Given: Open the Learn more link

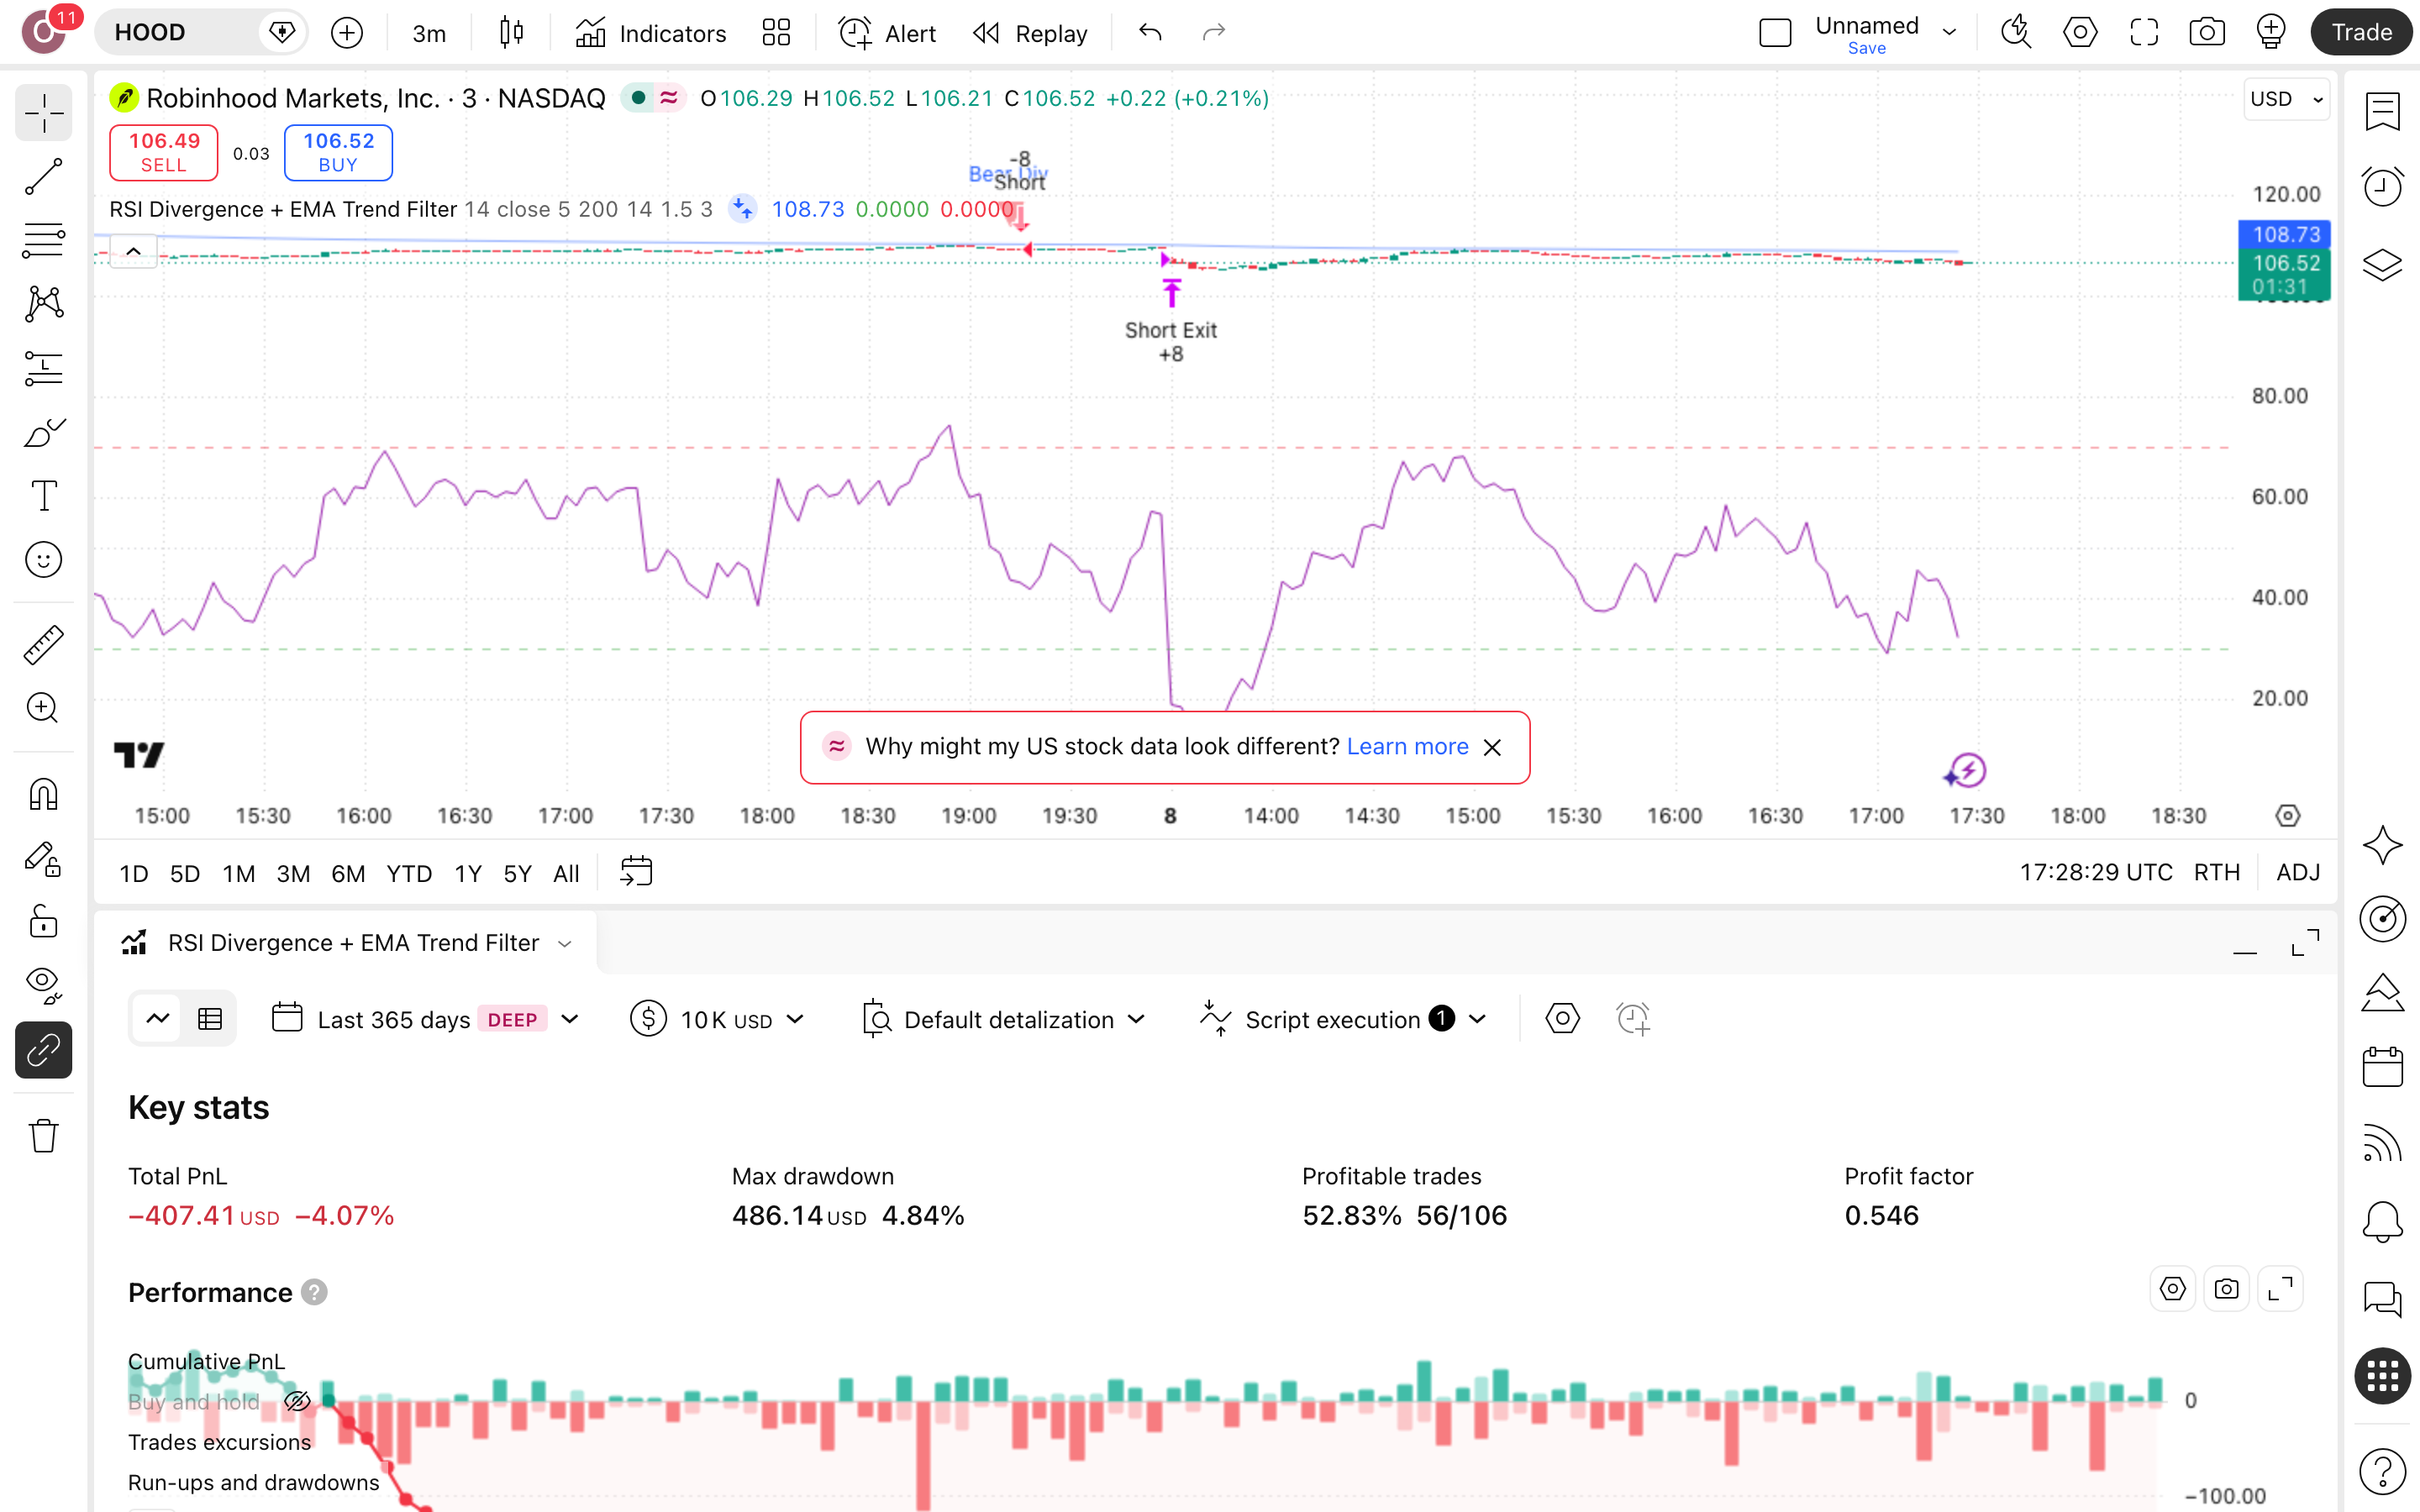Looking at the screenshot, I should (1407, 746).
